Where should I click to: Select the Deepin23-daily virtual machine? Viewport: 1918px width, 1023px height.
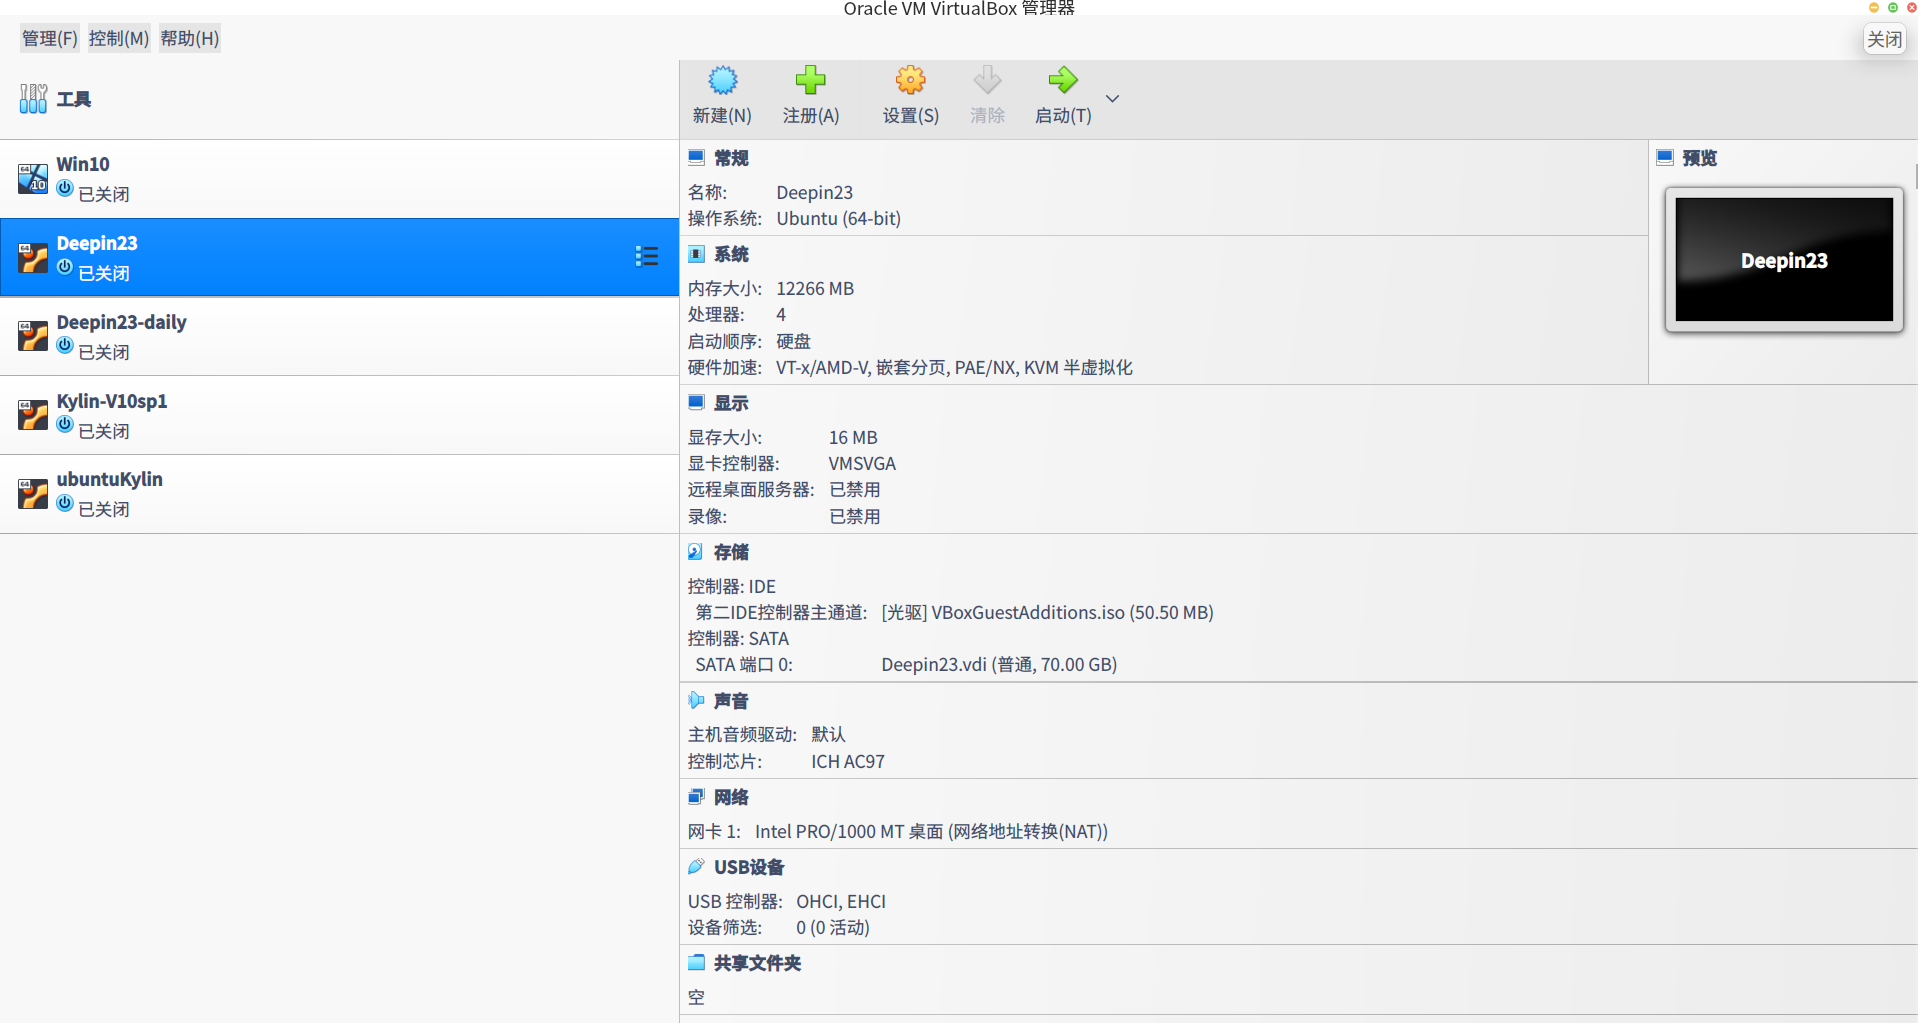[x=121, y=322]
